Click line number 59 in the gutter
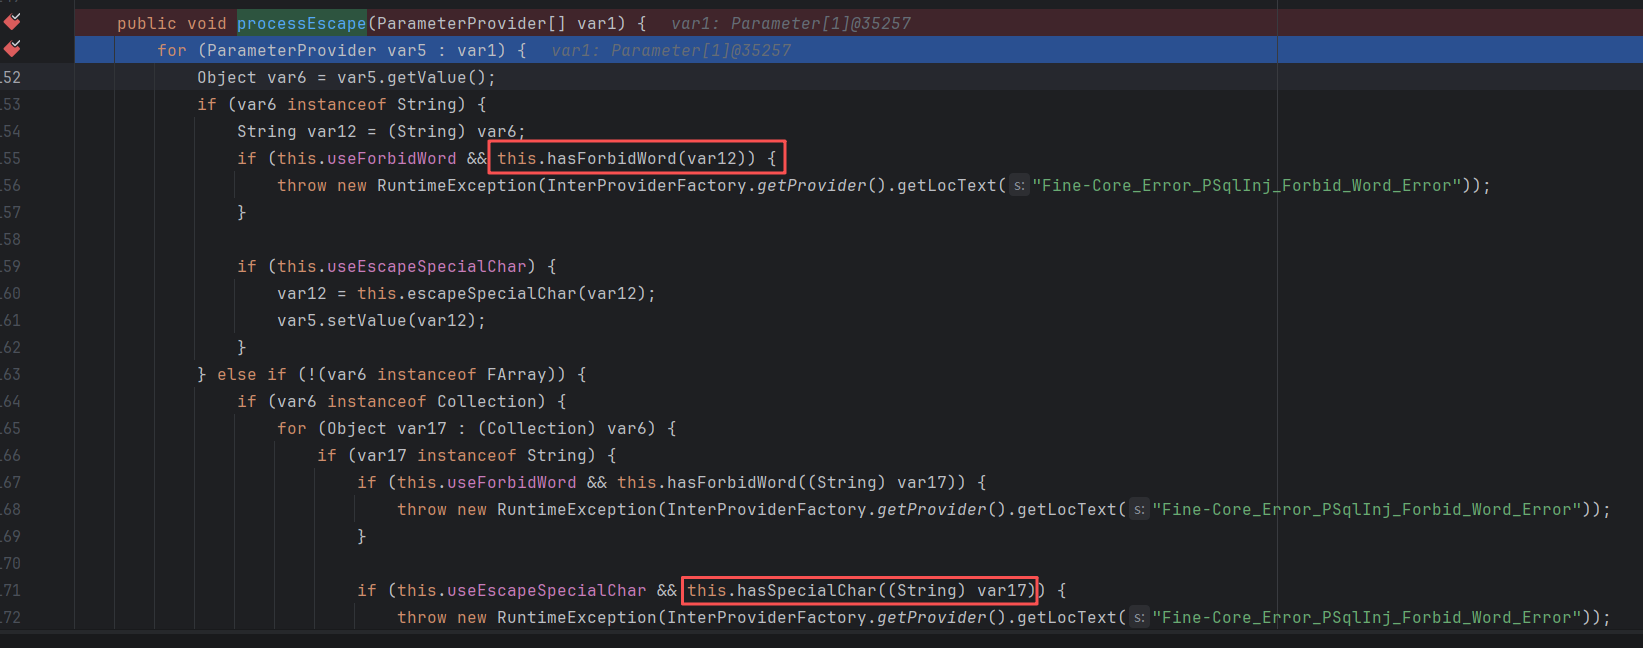Viewport: 1643px width, 648px height. pyautogui.click(x=11, y=267)
